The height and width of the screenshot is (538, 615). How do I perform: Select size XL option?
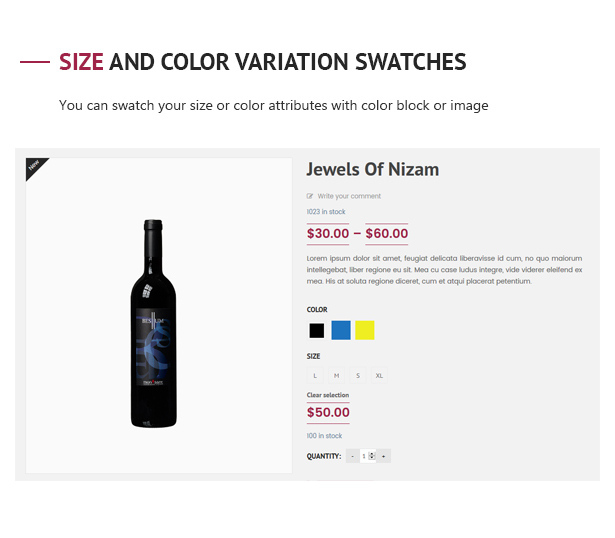379,375
